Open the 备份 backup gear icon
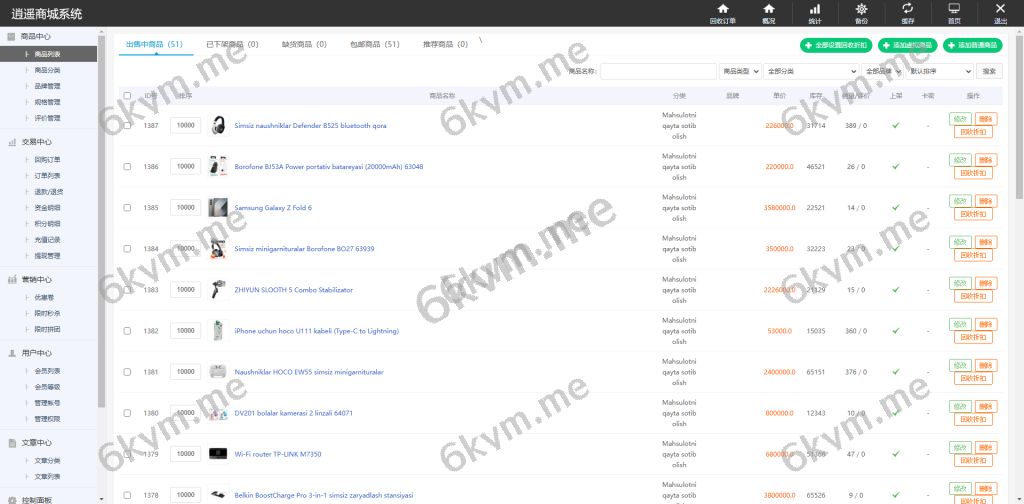 [x=861, y=13]
